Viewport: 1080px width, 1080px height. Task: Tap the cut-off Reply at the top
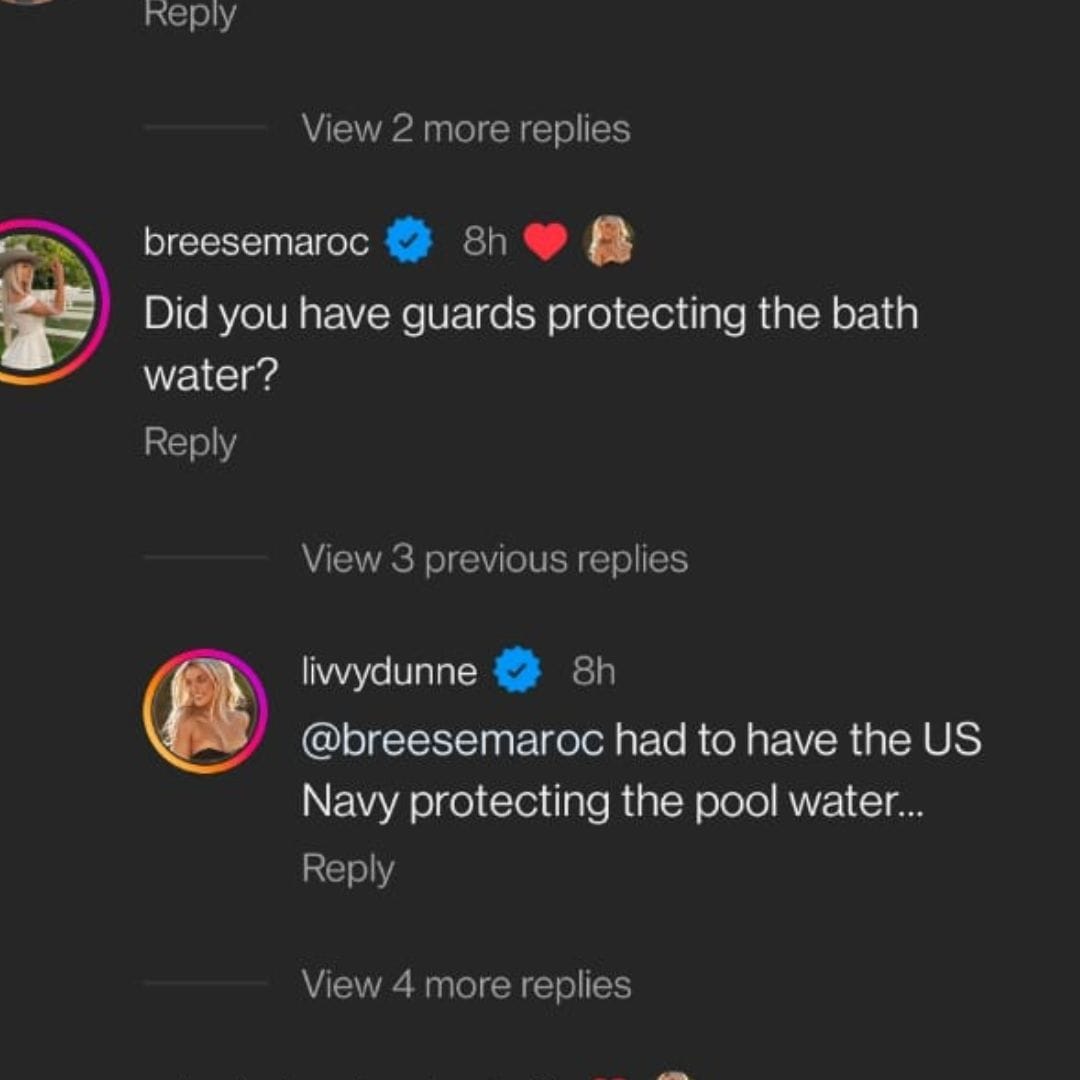pyautogui.click(x=190, y=15)
